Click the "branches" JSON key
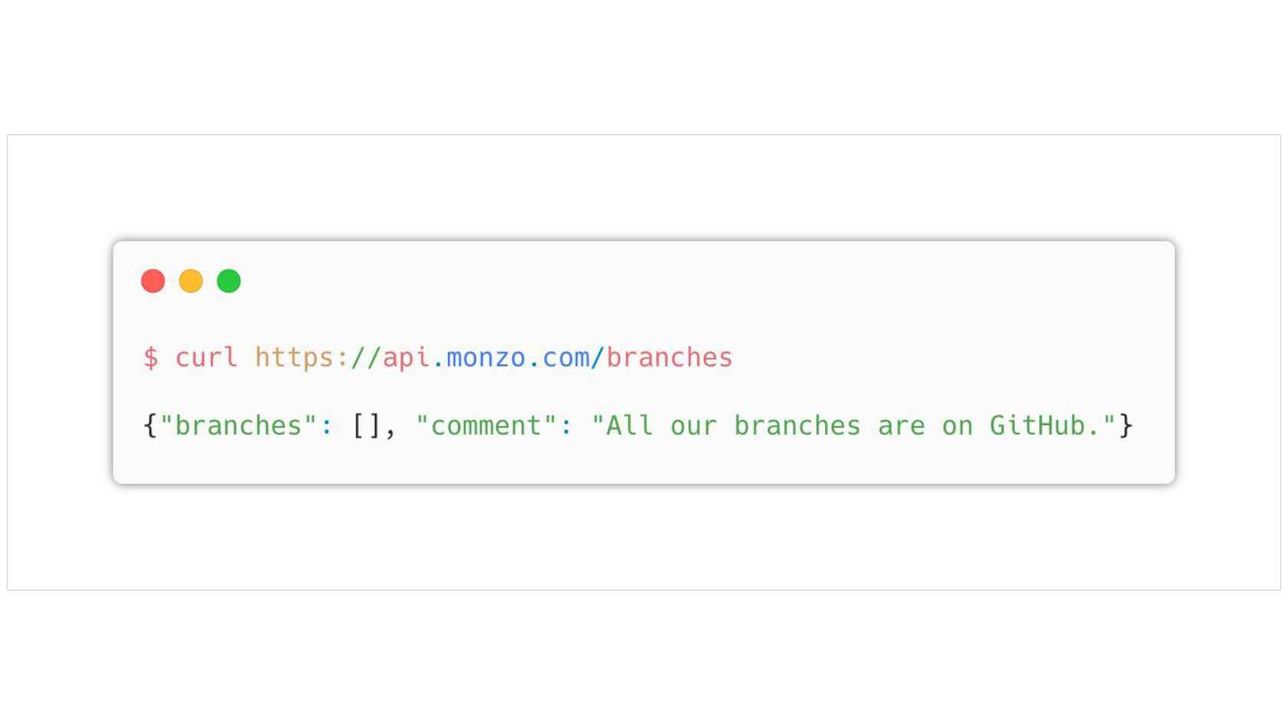This screenshot has width=1288, height=725. (238, 425)
